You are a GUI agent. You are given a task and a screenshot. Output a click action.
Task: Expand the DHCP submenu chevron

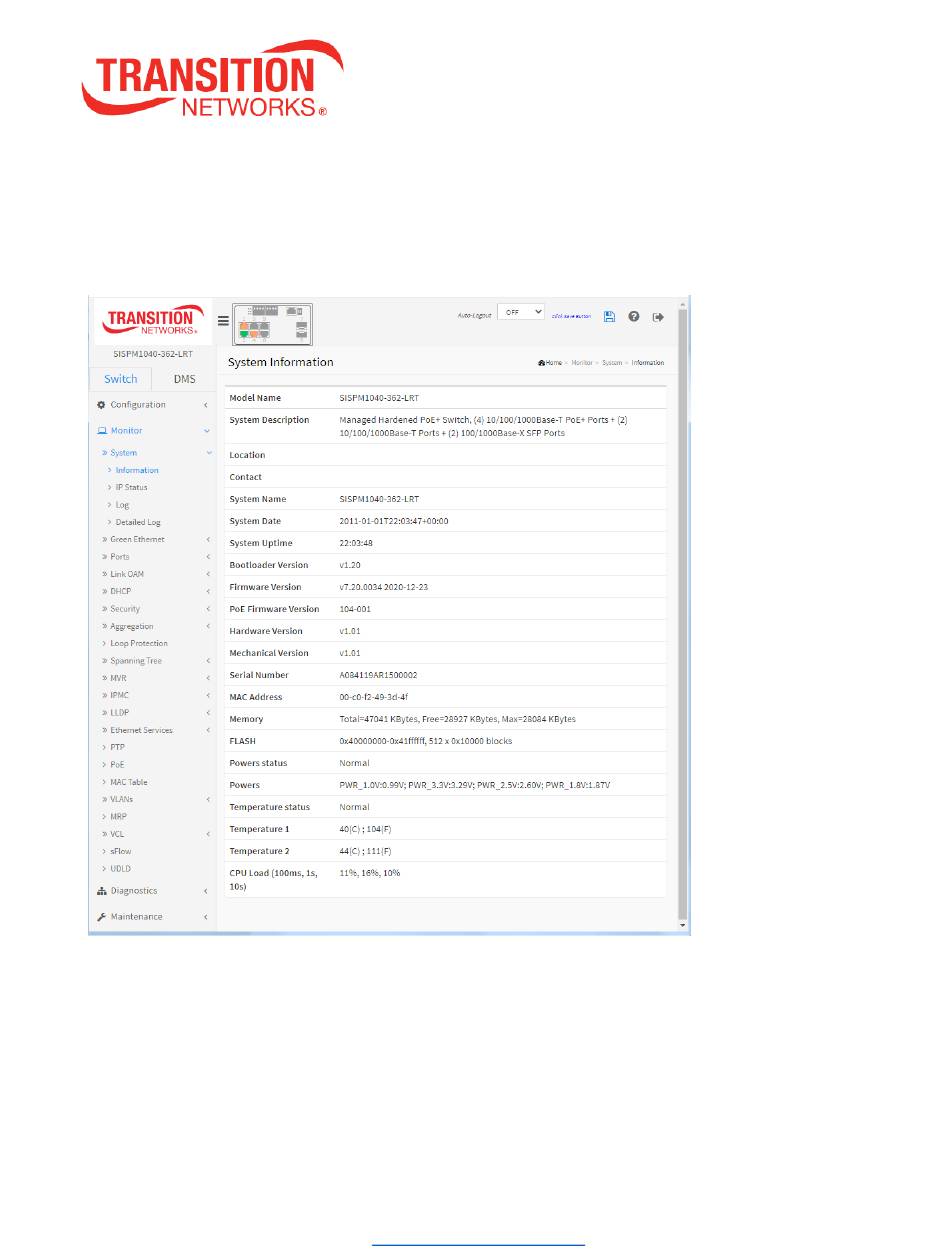(207, 592)
